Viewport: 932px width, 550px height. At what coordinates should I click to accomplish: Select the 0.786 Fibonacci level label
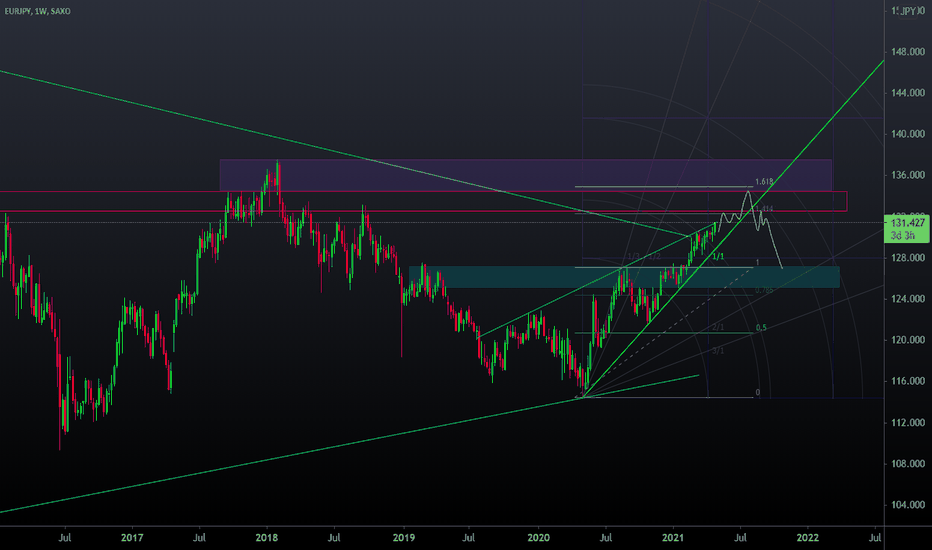[x=764, y=290]
